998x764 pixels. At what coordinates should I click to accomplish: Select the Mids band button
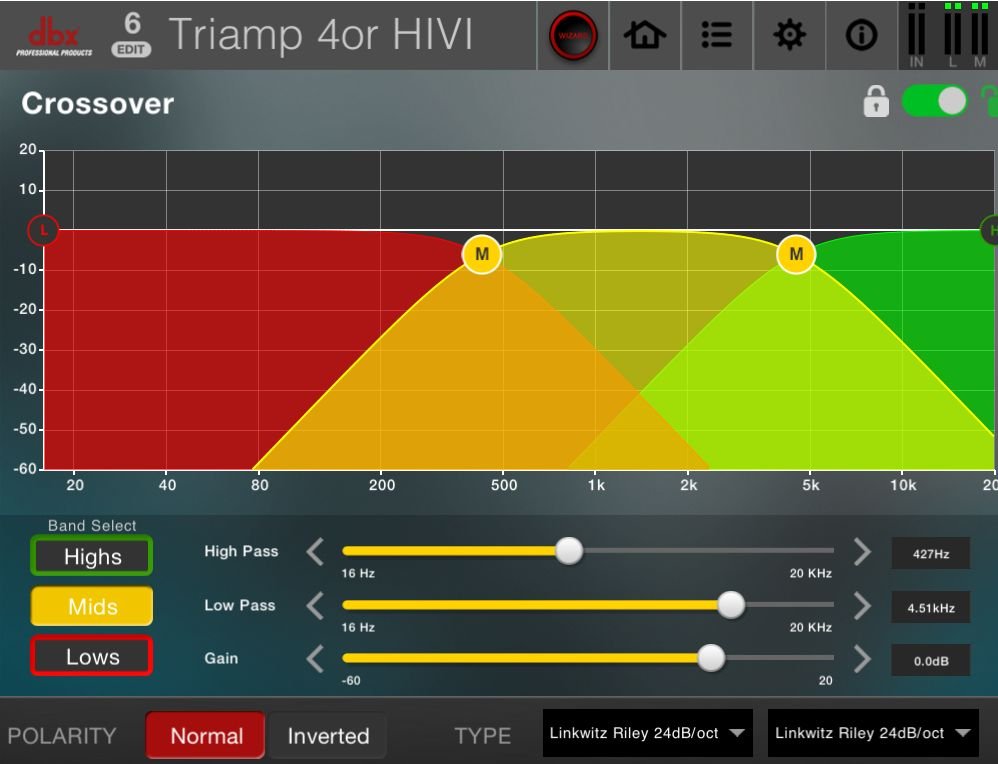coord(92,607)
